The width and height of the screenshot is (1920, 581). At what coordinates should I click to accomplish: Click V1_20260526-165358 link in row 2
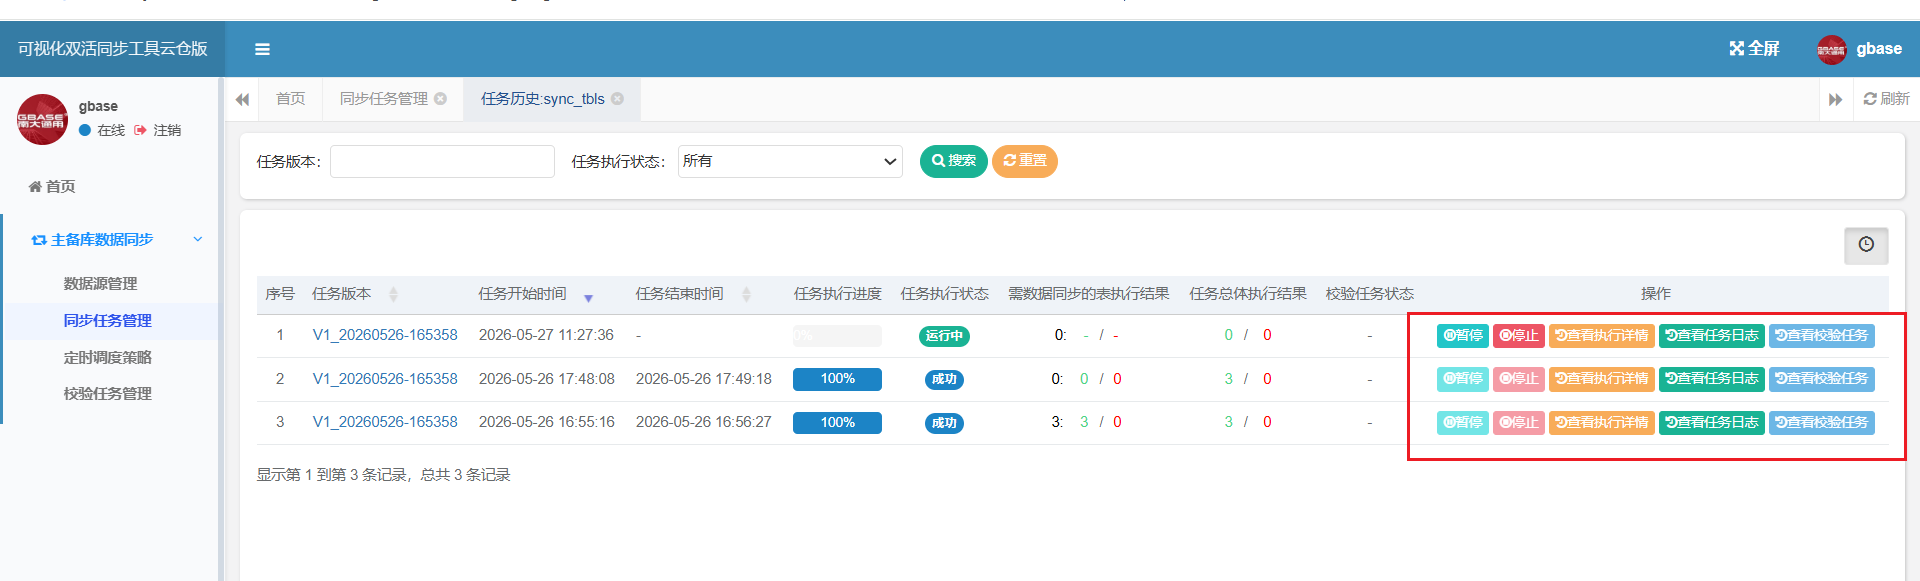tap(385, 379)
